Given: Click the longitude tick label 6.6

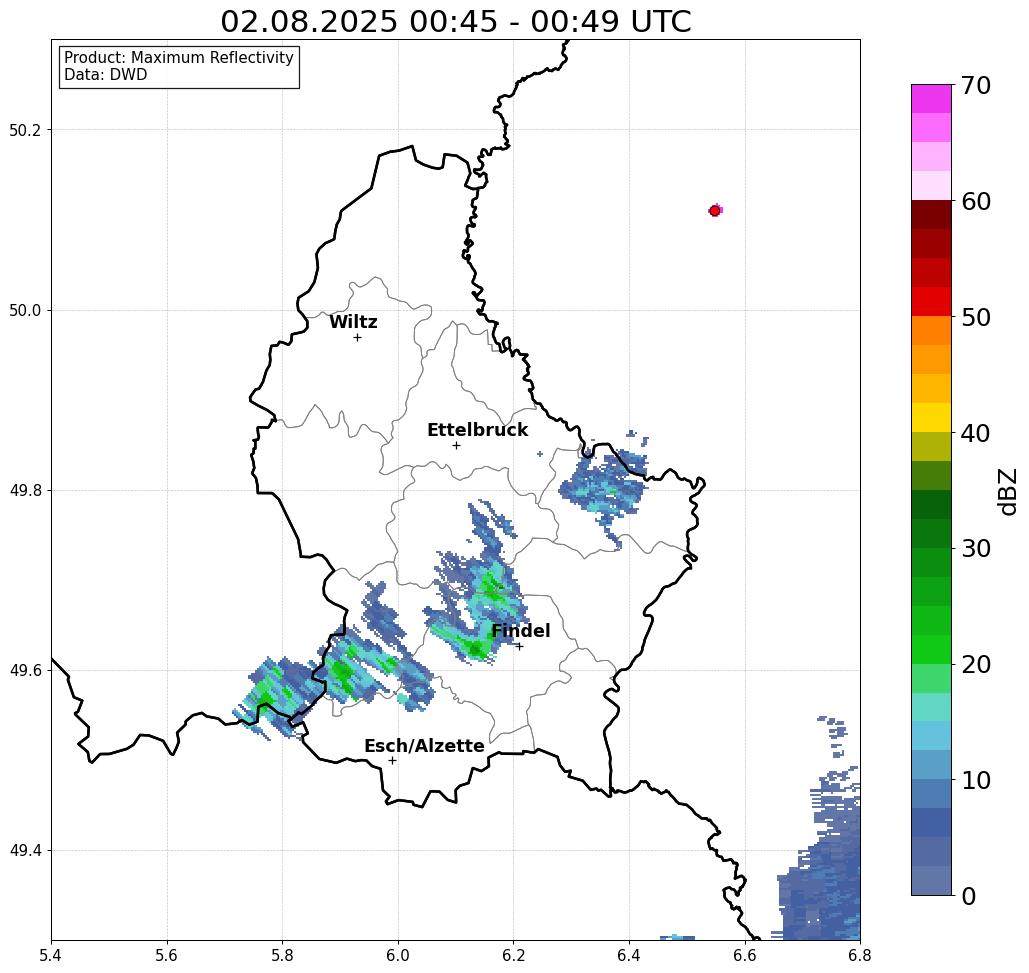Looking at the screenshot, I should point(745,955).
